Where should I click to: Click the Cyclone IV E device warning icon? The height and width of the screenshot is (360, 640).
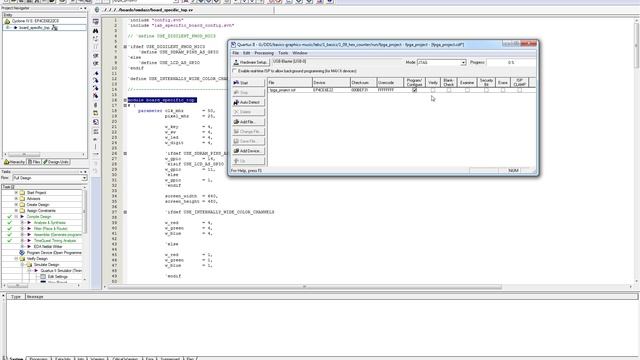point(7,21)
